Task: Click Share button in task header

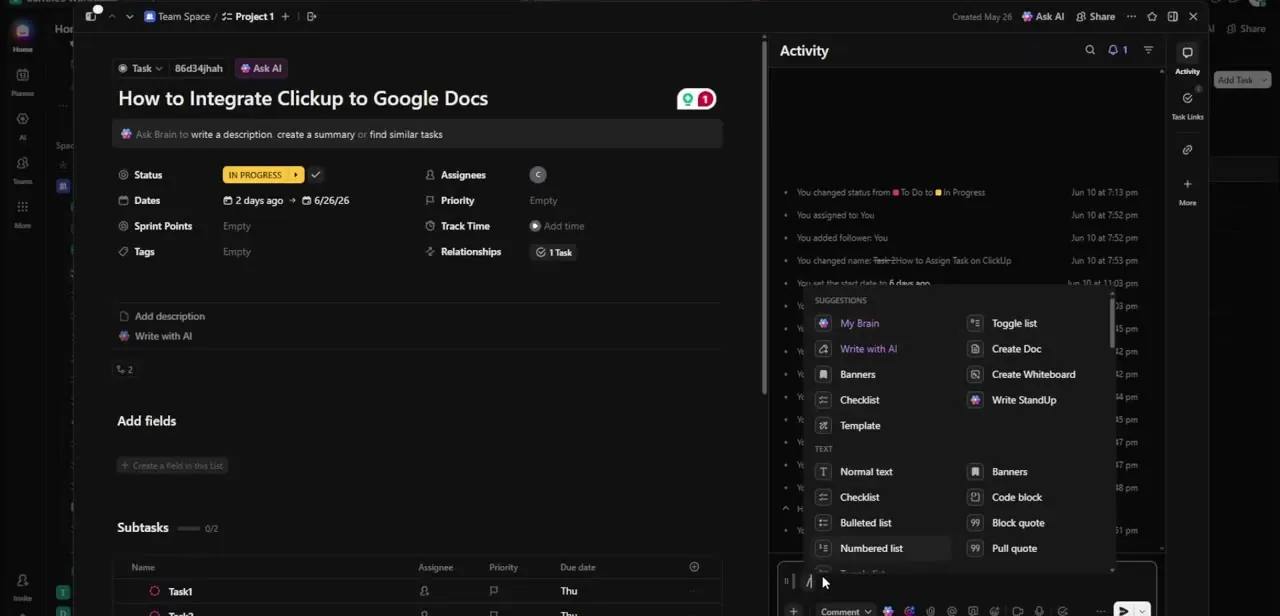Action: (1095, 17)
